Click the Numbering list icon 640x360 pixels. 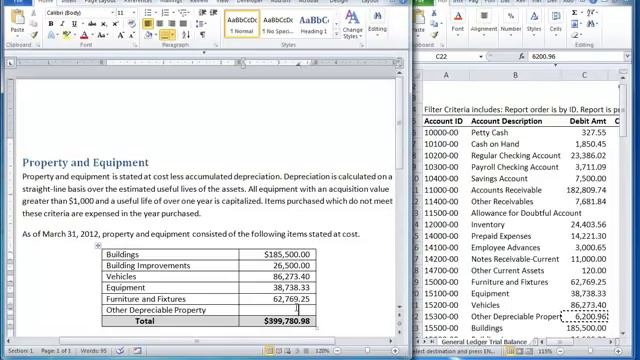(165, 13)
